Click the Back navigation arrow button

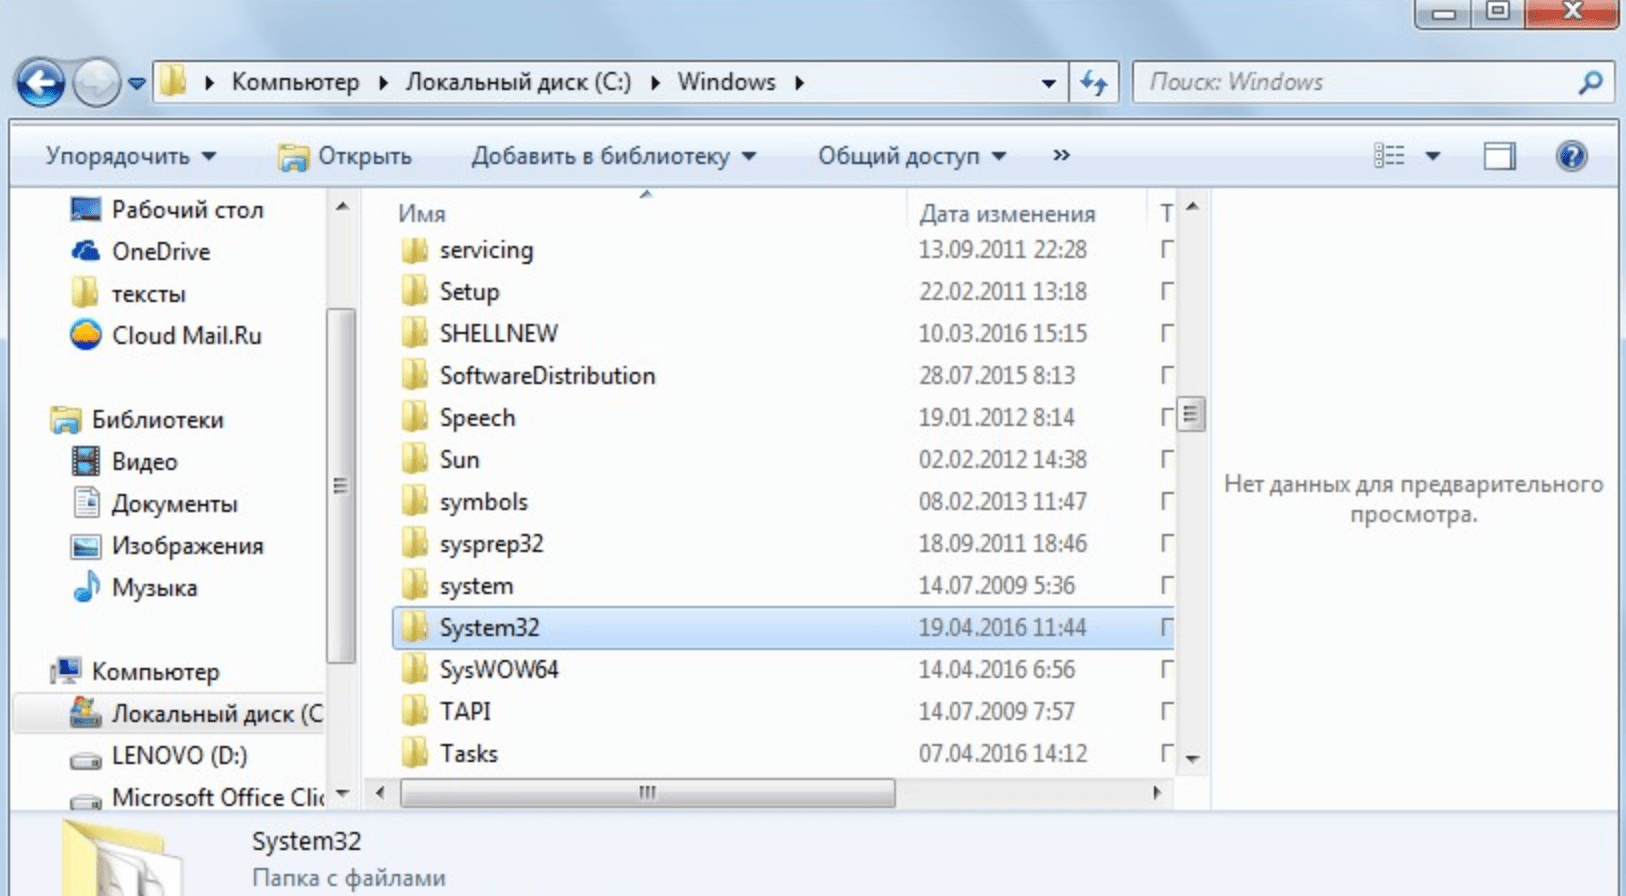[41, 83]
